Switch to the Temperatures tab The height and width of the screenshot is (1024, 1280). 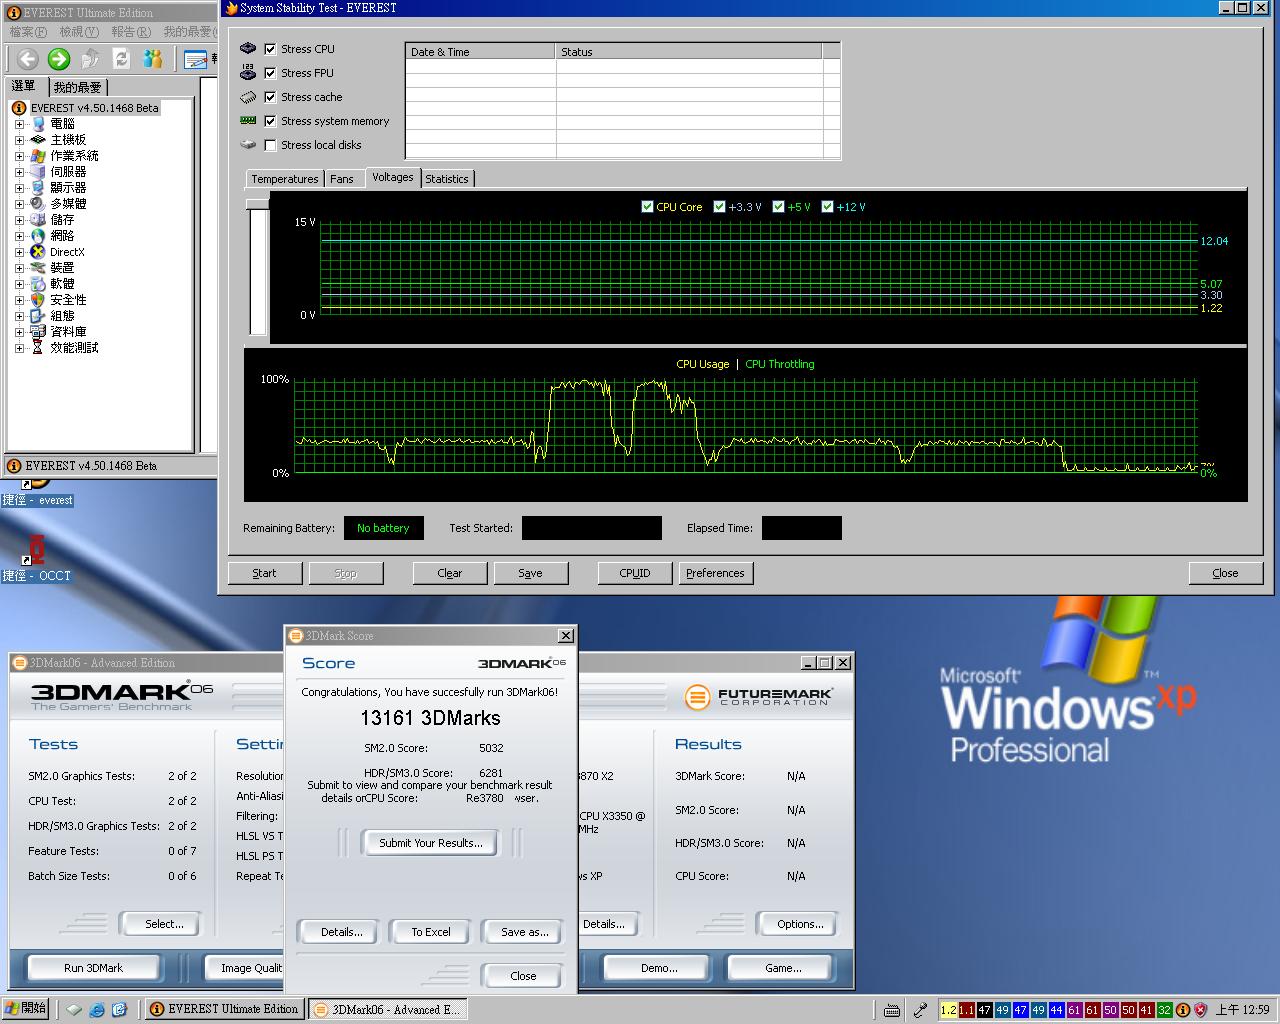click(285, 179)
